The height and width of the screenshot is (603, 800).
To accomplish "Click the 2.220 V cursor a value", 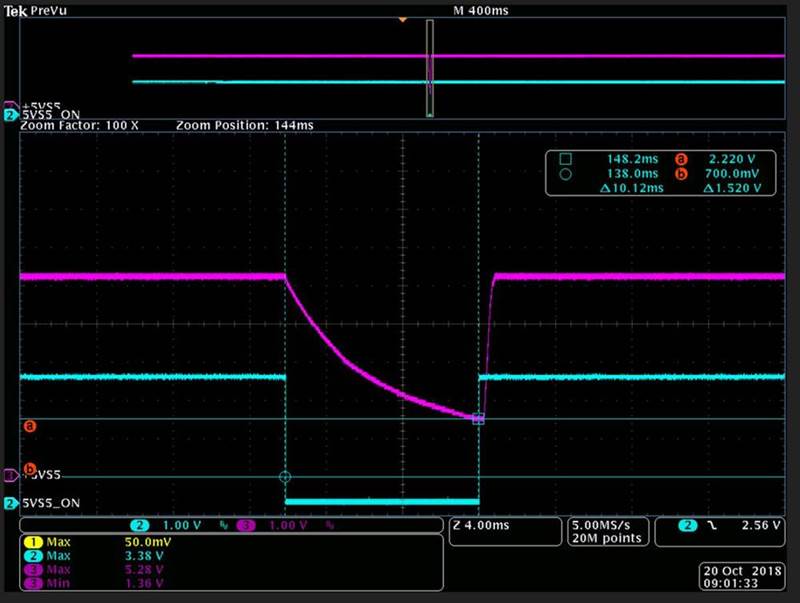I will [732, 159].
